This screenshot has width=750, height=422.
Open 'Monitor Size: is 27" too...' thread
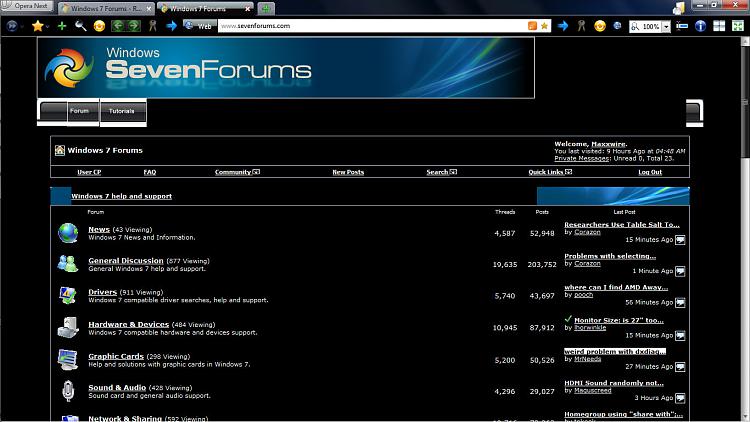pyautogui.click(x=619, y=320)
